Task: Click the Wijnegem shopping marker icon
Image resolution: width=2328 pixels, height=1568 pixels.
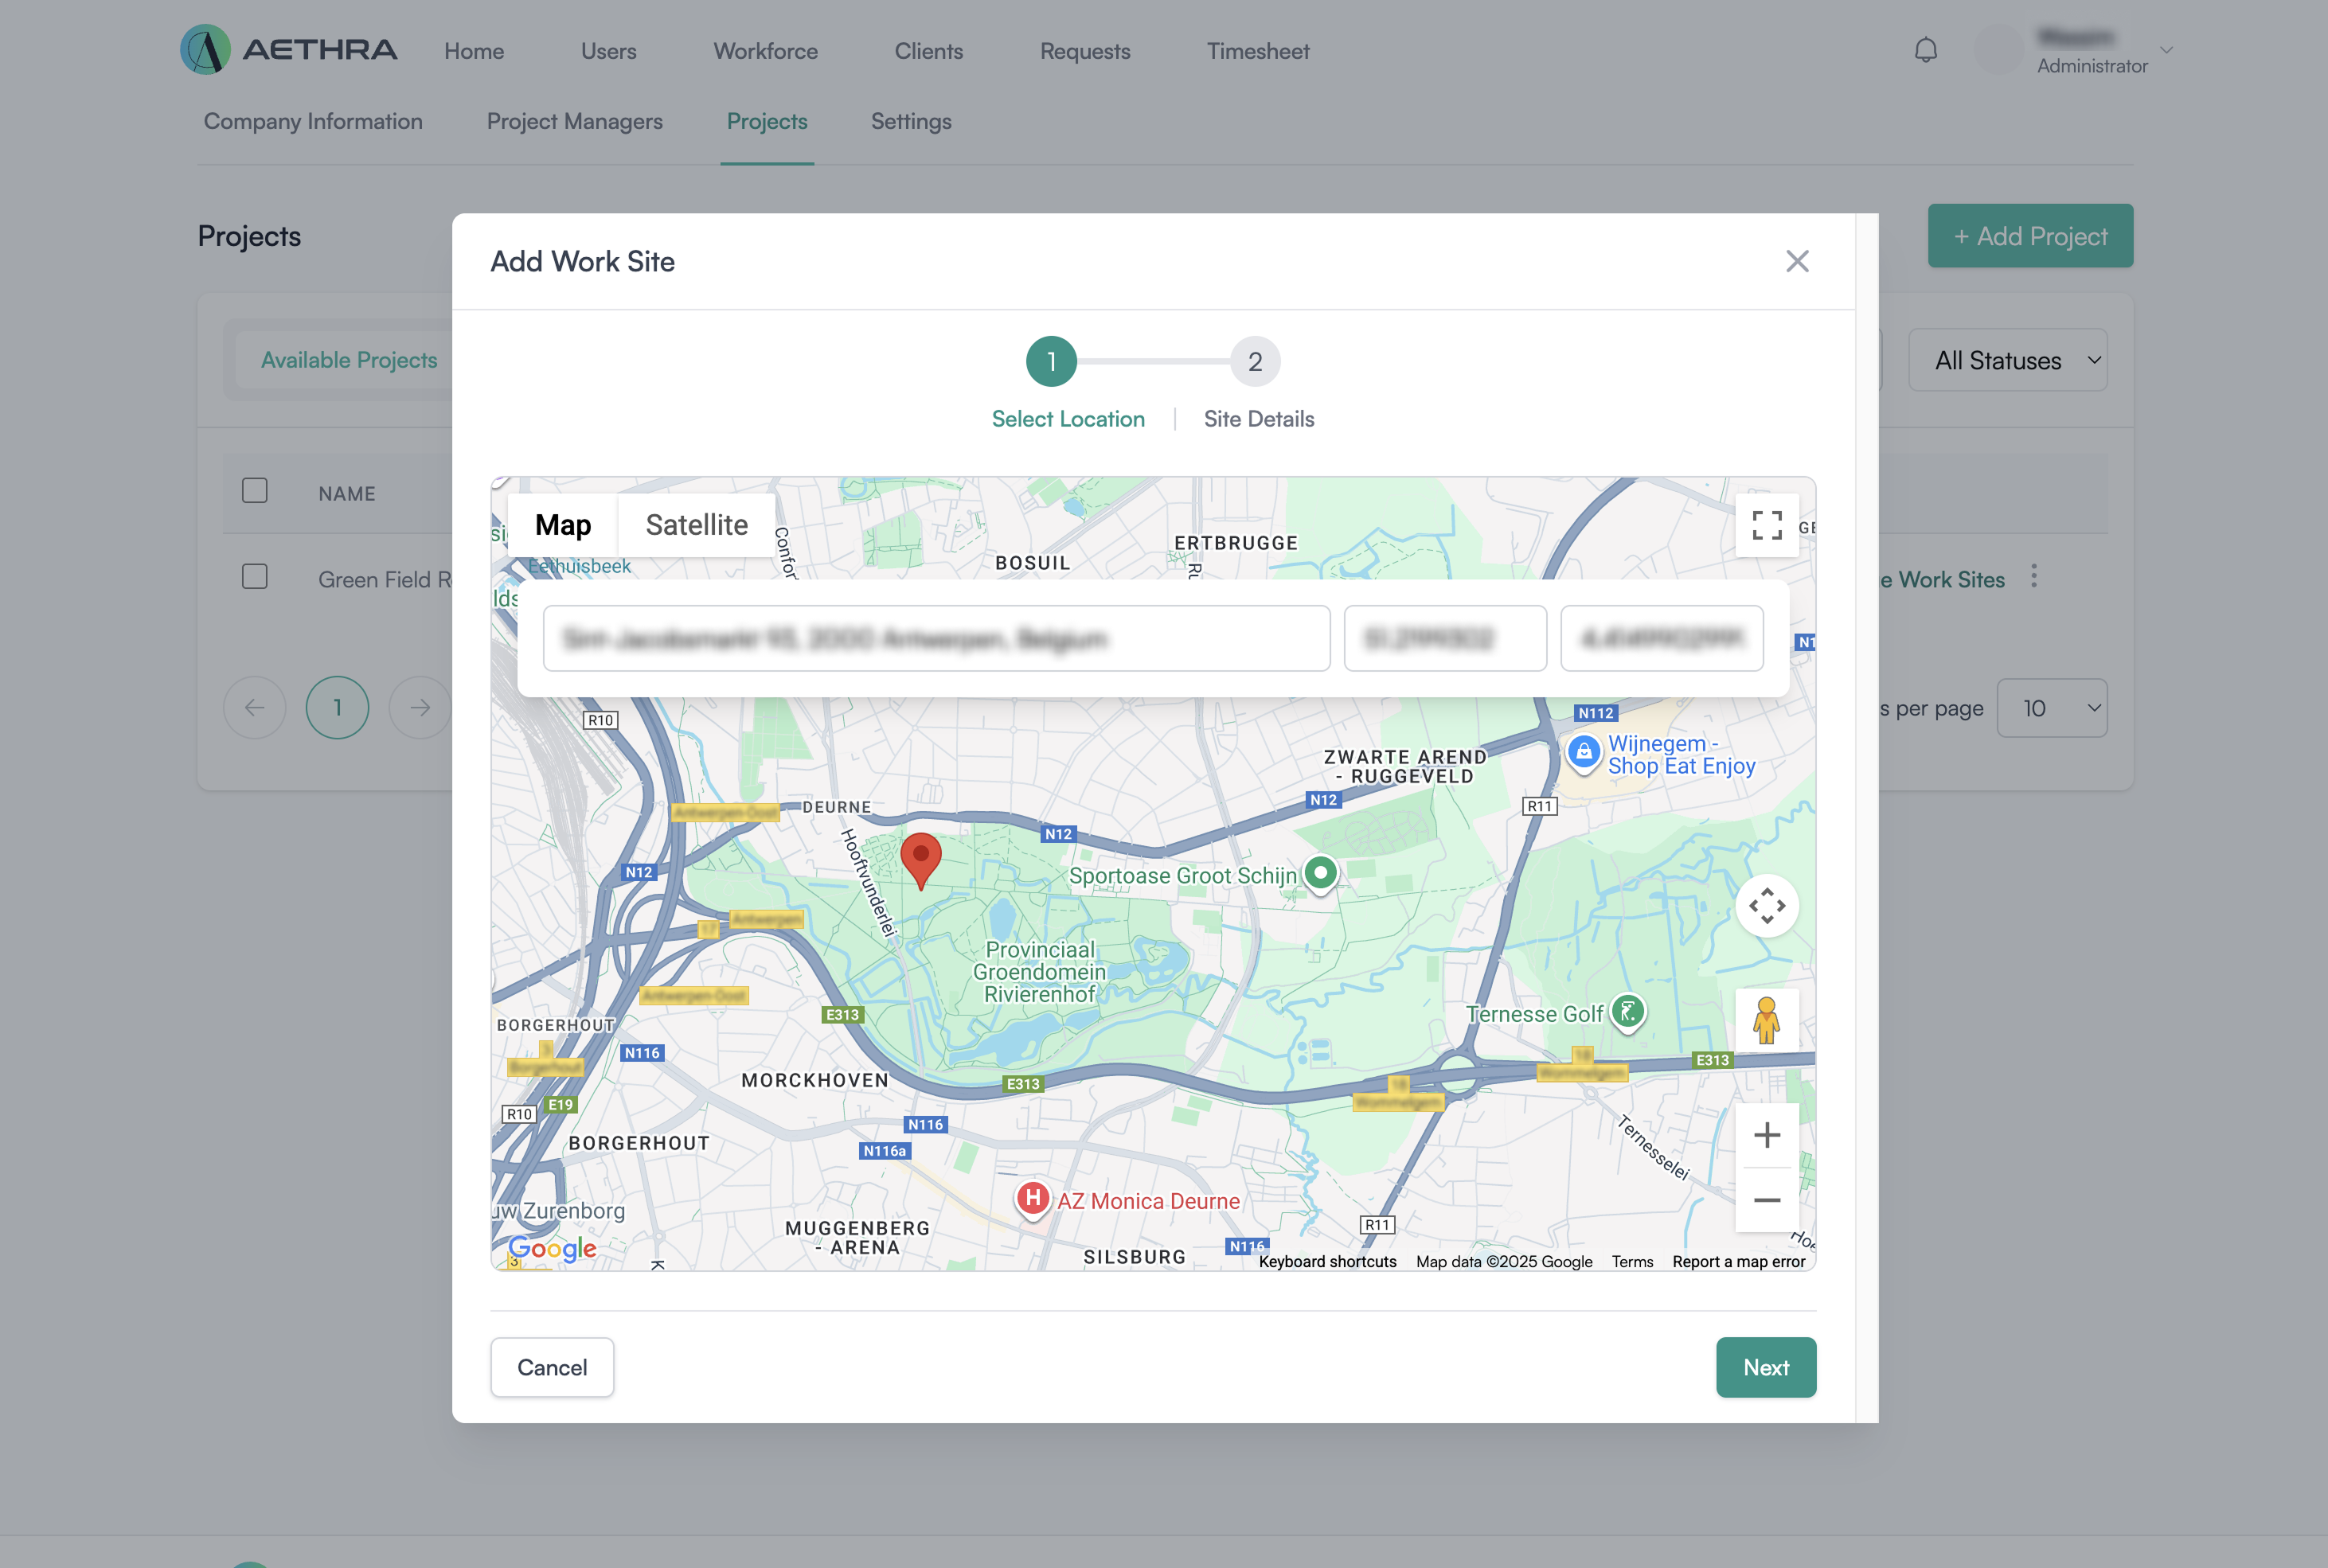Action: click(x=1583, y=752)
